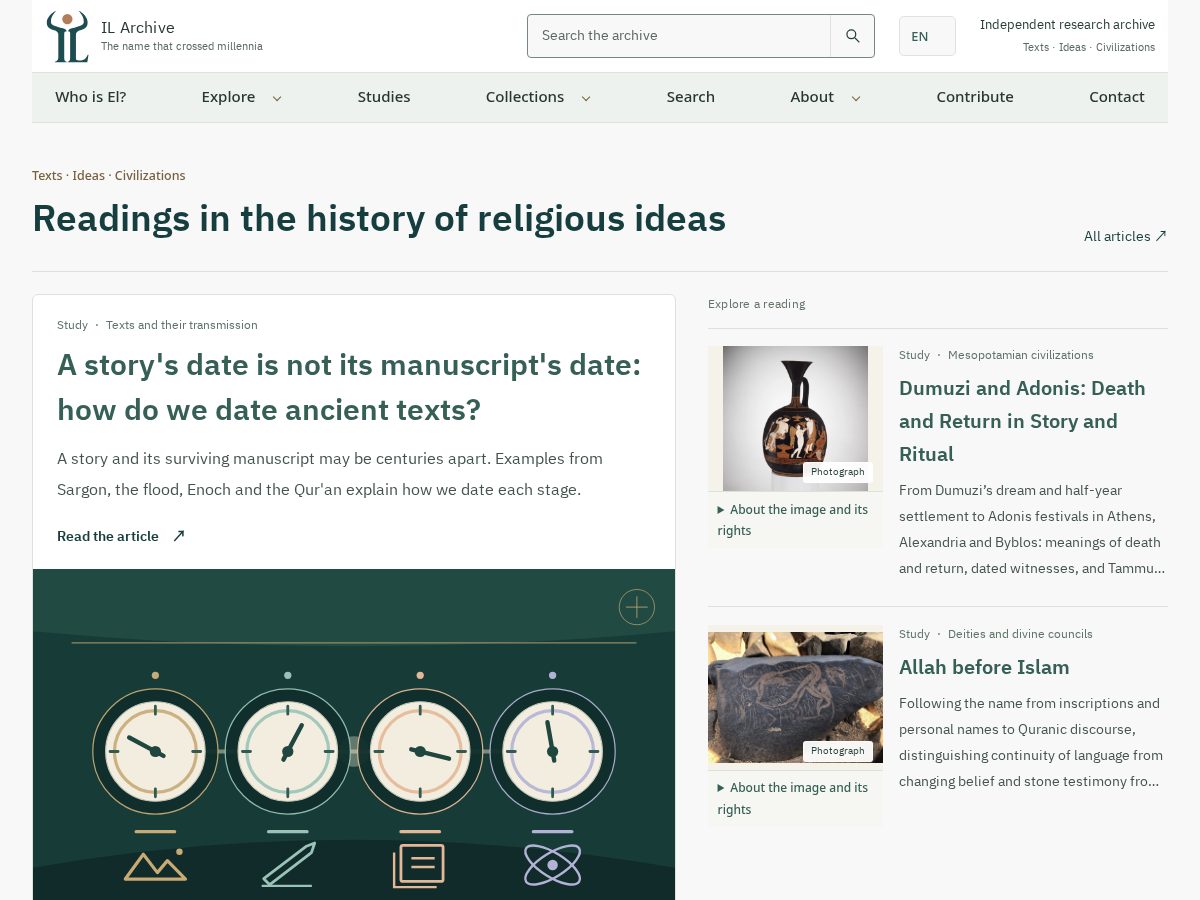The image size is (1200, 900).
Task: Open the Dumuzi and Adonis article title
Action: pos(1022,421)
